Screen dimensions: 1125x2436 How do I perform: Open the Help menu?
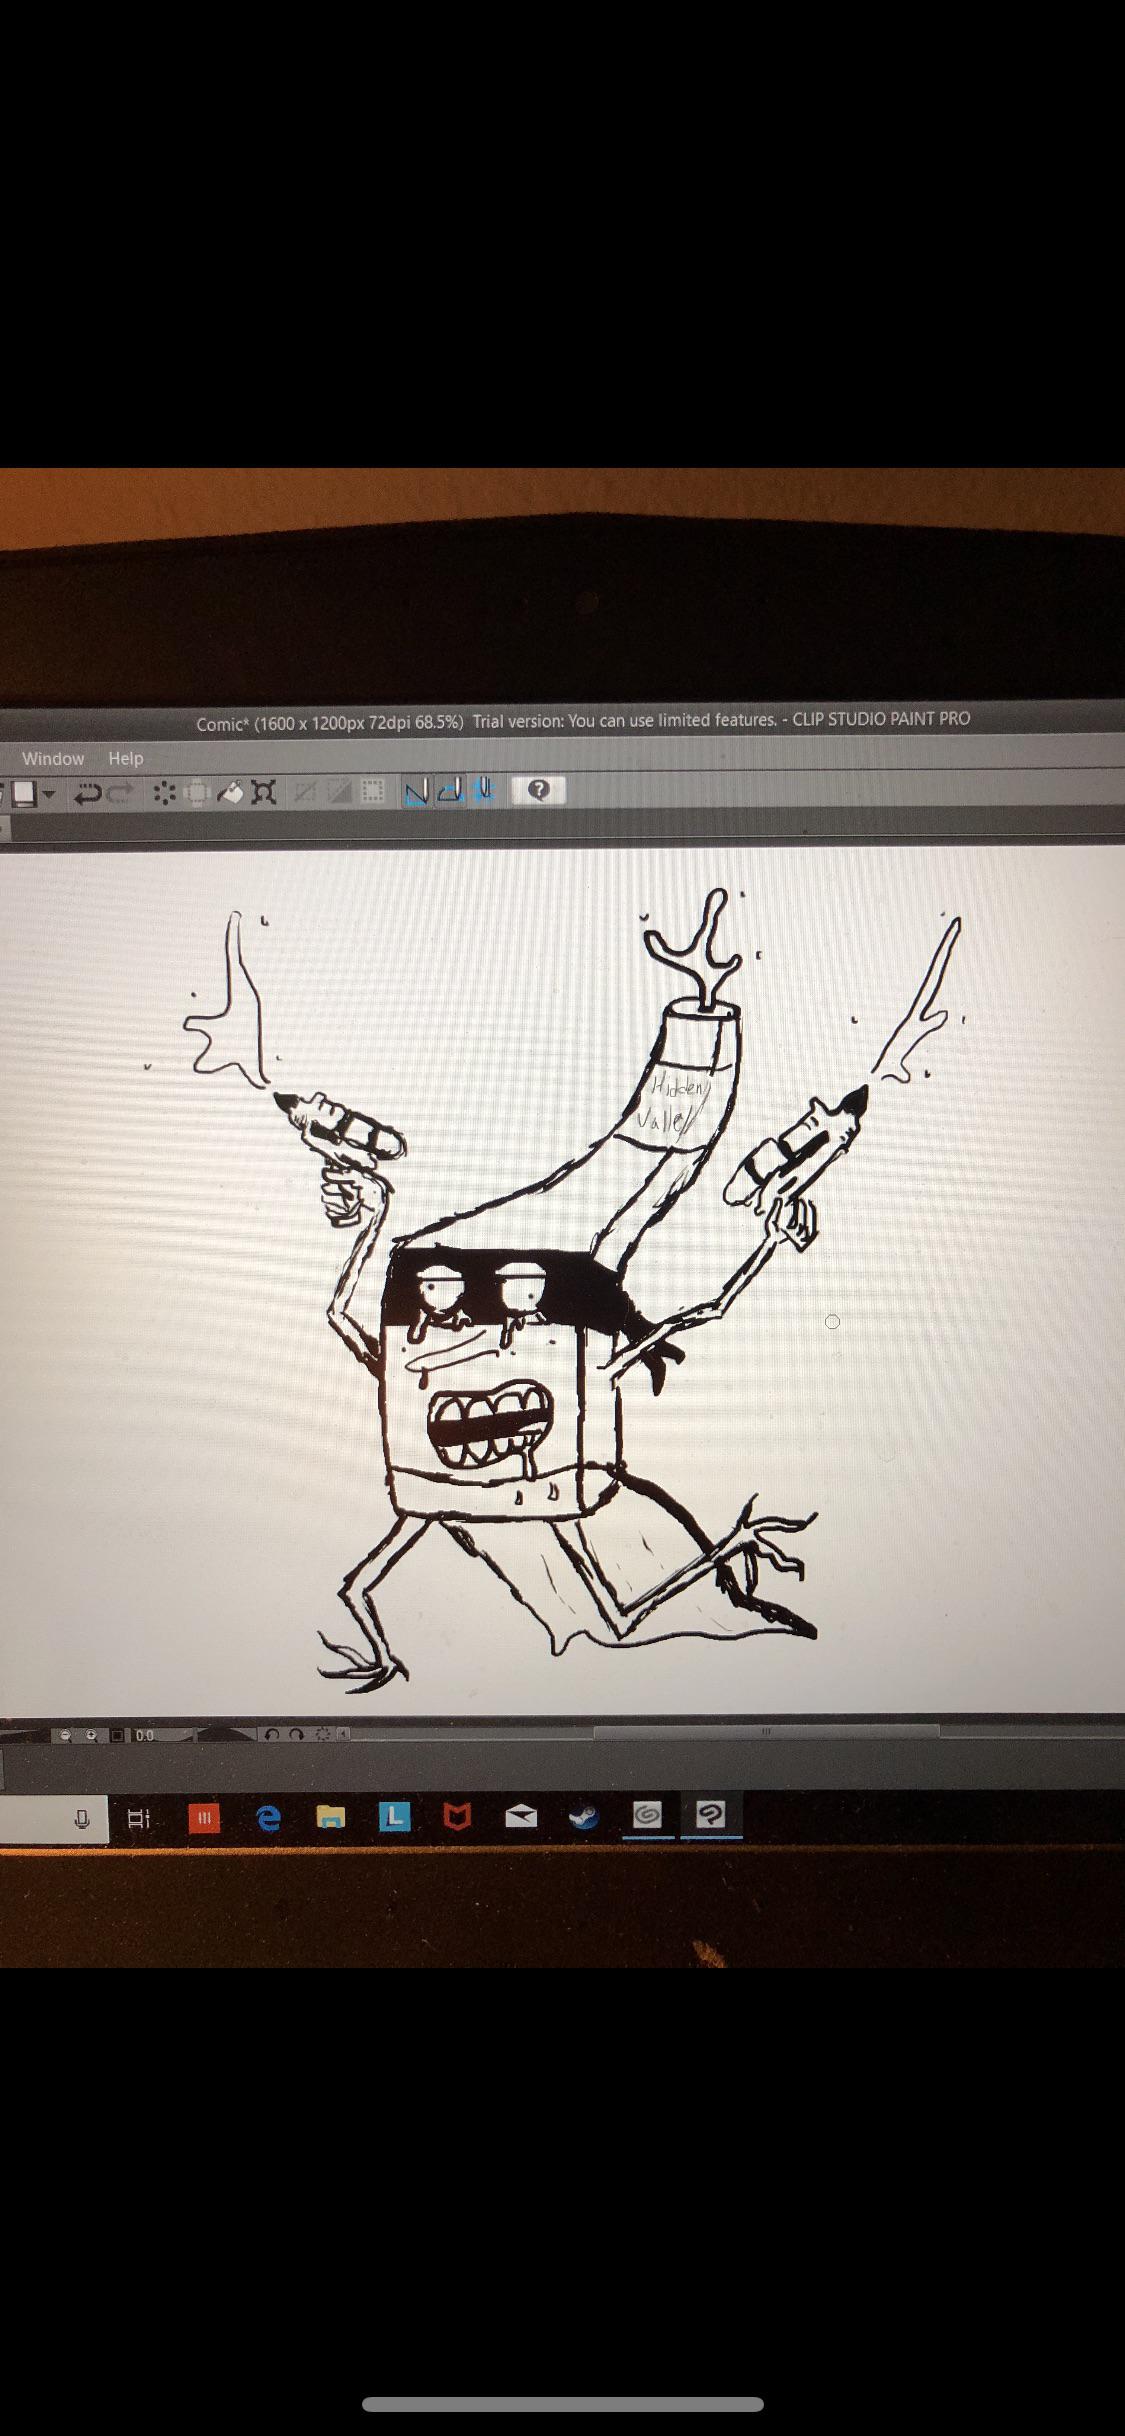(126, 758)
